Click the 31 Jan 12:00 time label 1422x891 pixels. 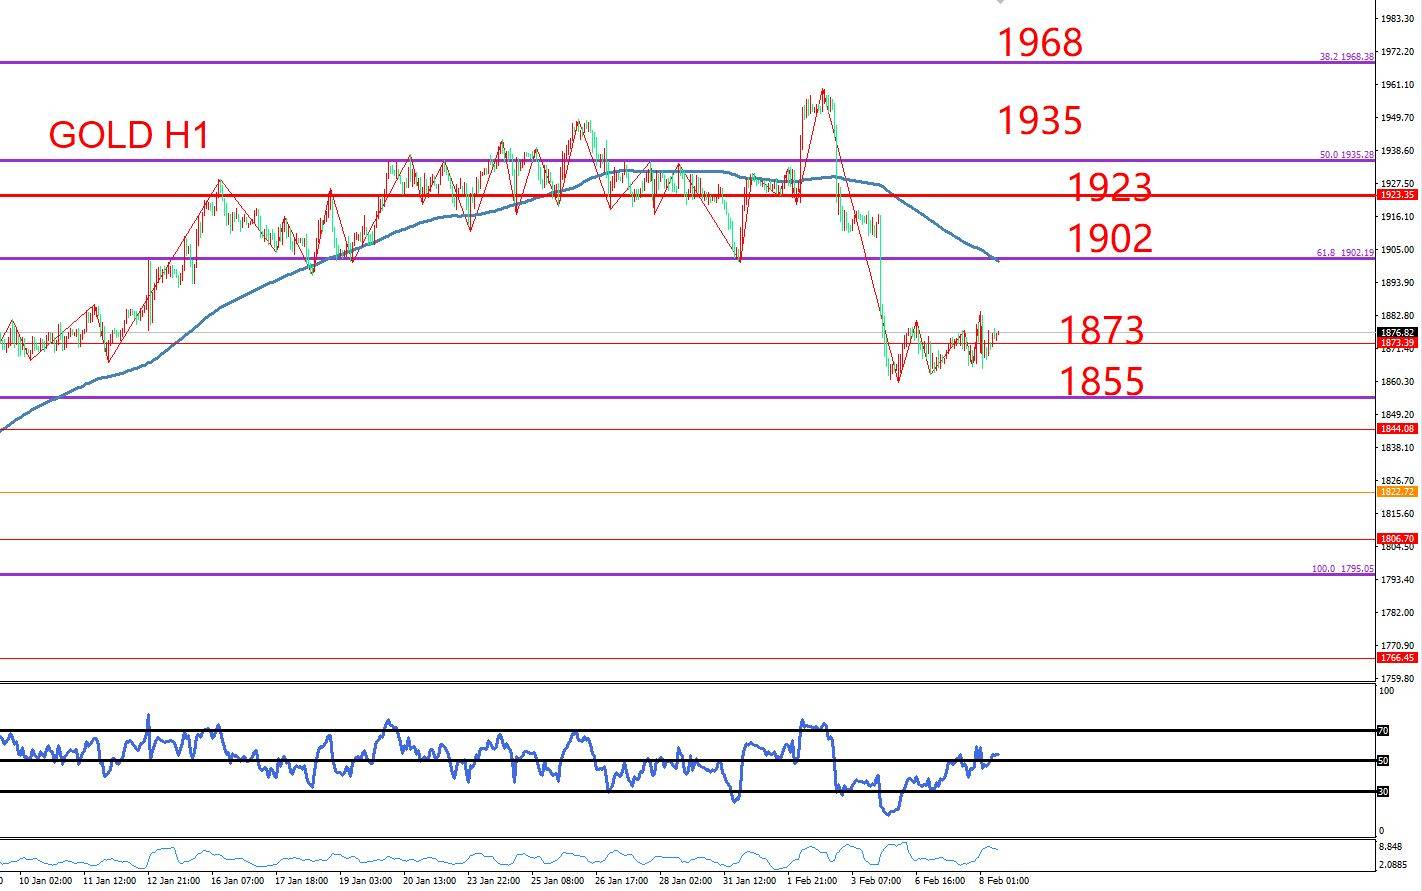pyautogui.click(x=749, y=881)
